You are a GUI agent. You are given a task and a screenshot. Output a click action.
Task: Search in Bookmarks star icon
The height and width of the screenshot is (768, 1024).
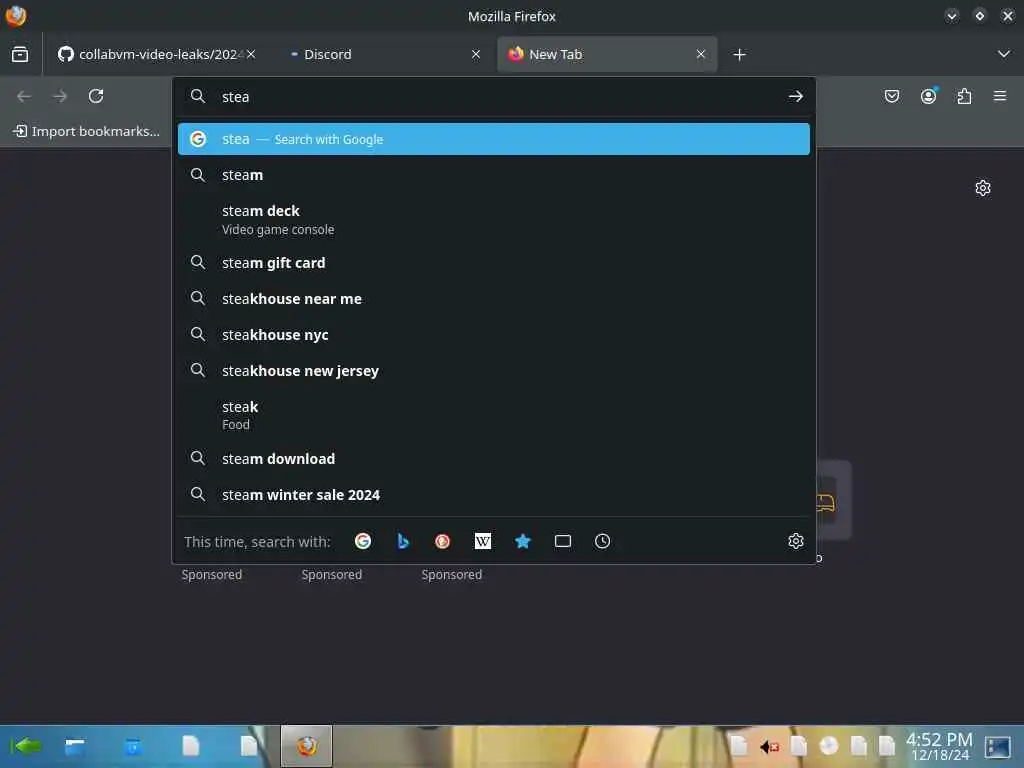[522, 541]
